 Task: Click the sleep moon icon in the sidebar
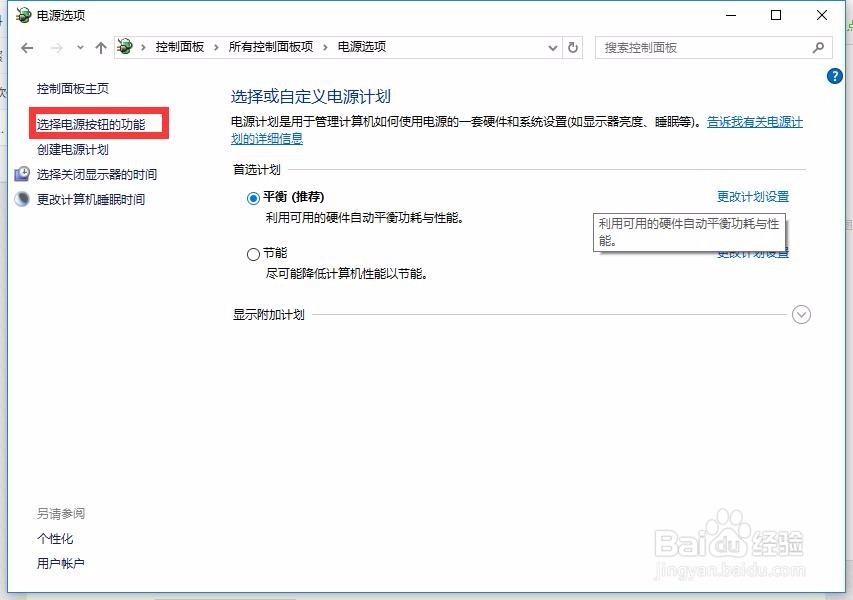pyautogui.click(x=22, y=199)
